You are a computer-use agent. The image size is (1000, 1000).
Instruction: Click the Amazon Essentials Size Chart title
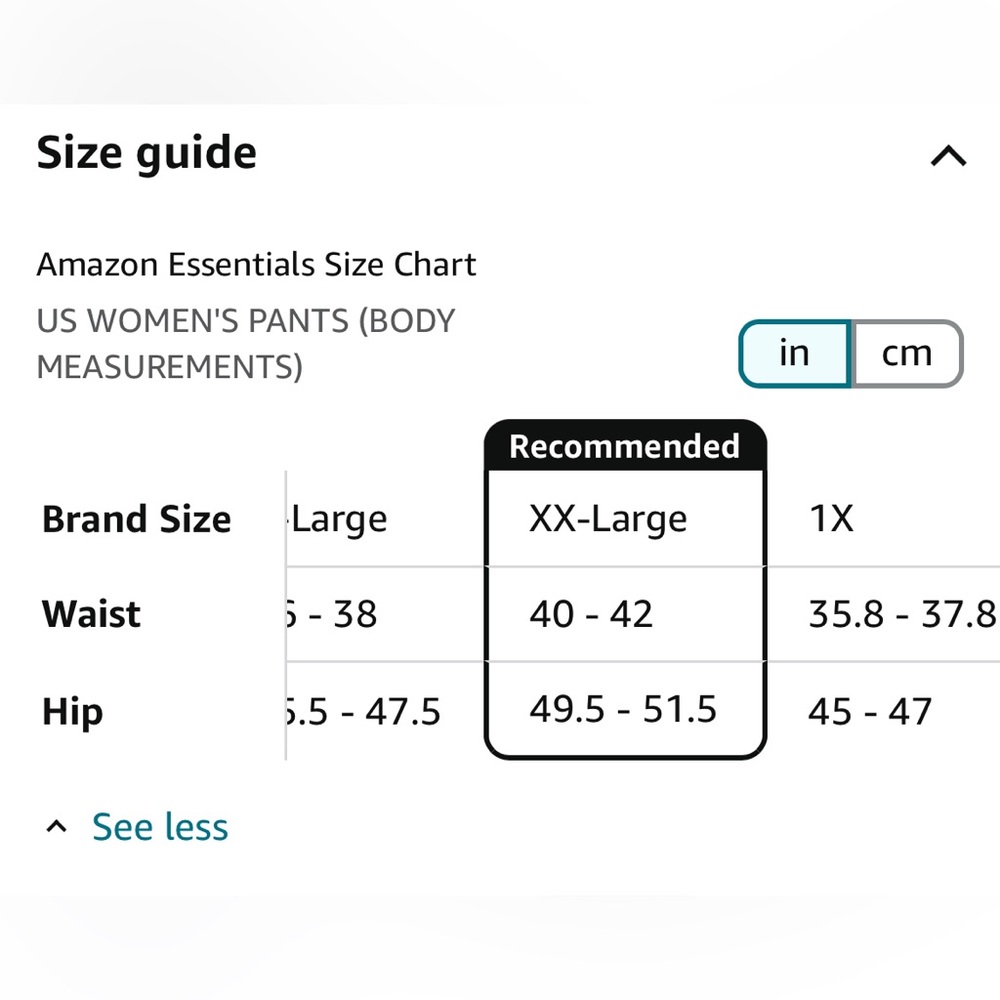point(256,265)
